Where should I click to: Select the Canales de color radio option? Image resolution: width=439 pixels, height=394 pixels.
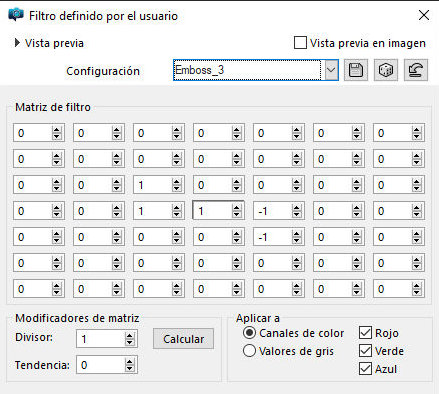tap(249, 333)
